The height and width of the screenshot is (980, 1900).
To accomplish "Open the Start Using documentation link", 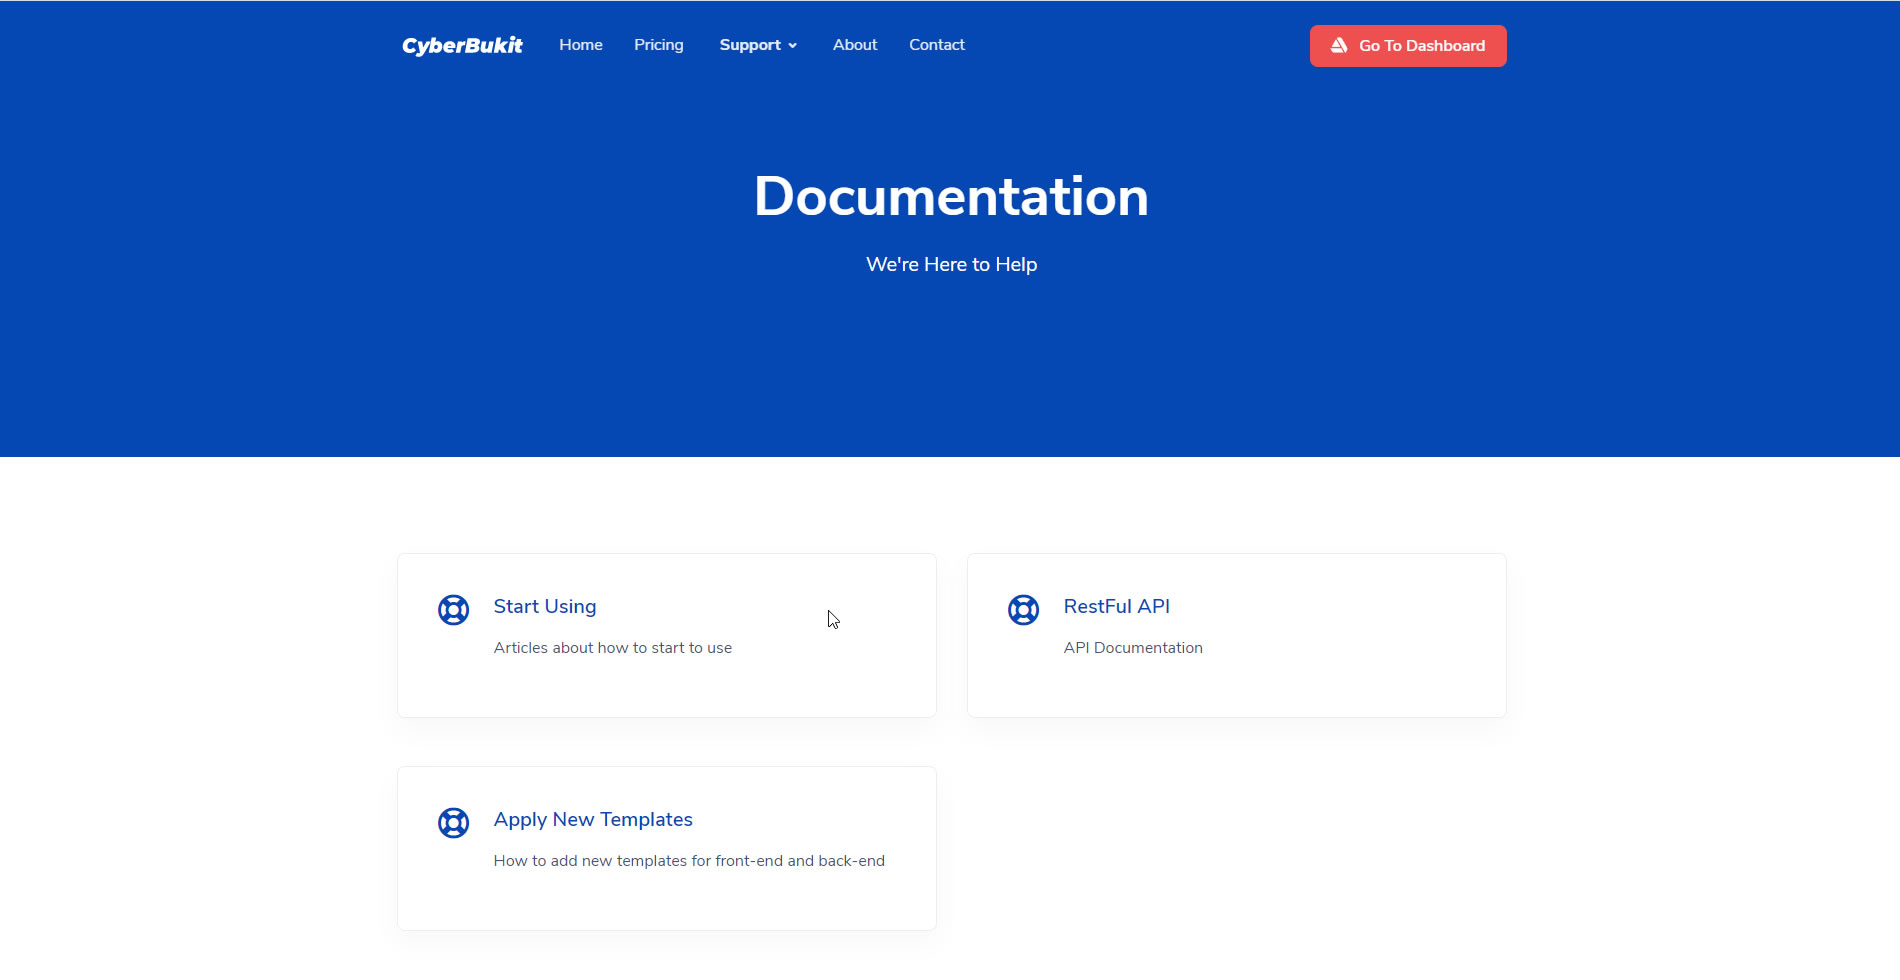I will tap(544, 606).
